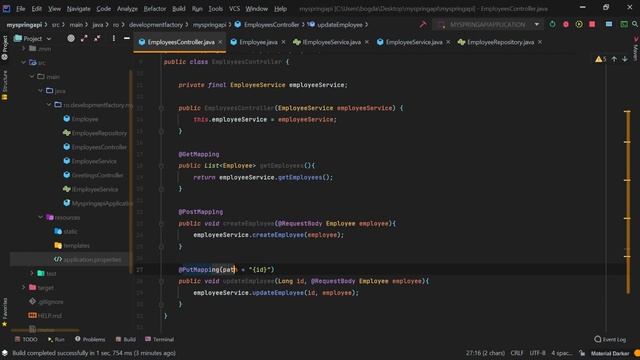
Task: Open the VCS menu
Action: point(234,9)
